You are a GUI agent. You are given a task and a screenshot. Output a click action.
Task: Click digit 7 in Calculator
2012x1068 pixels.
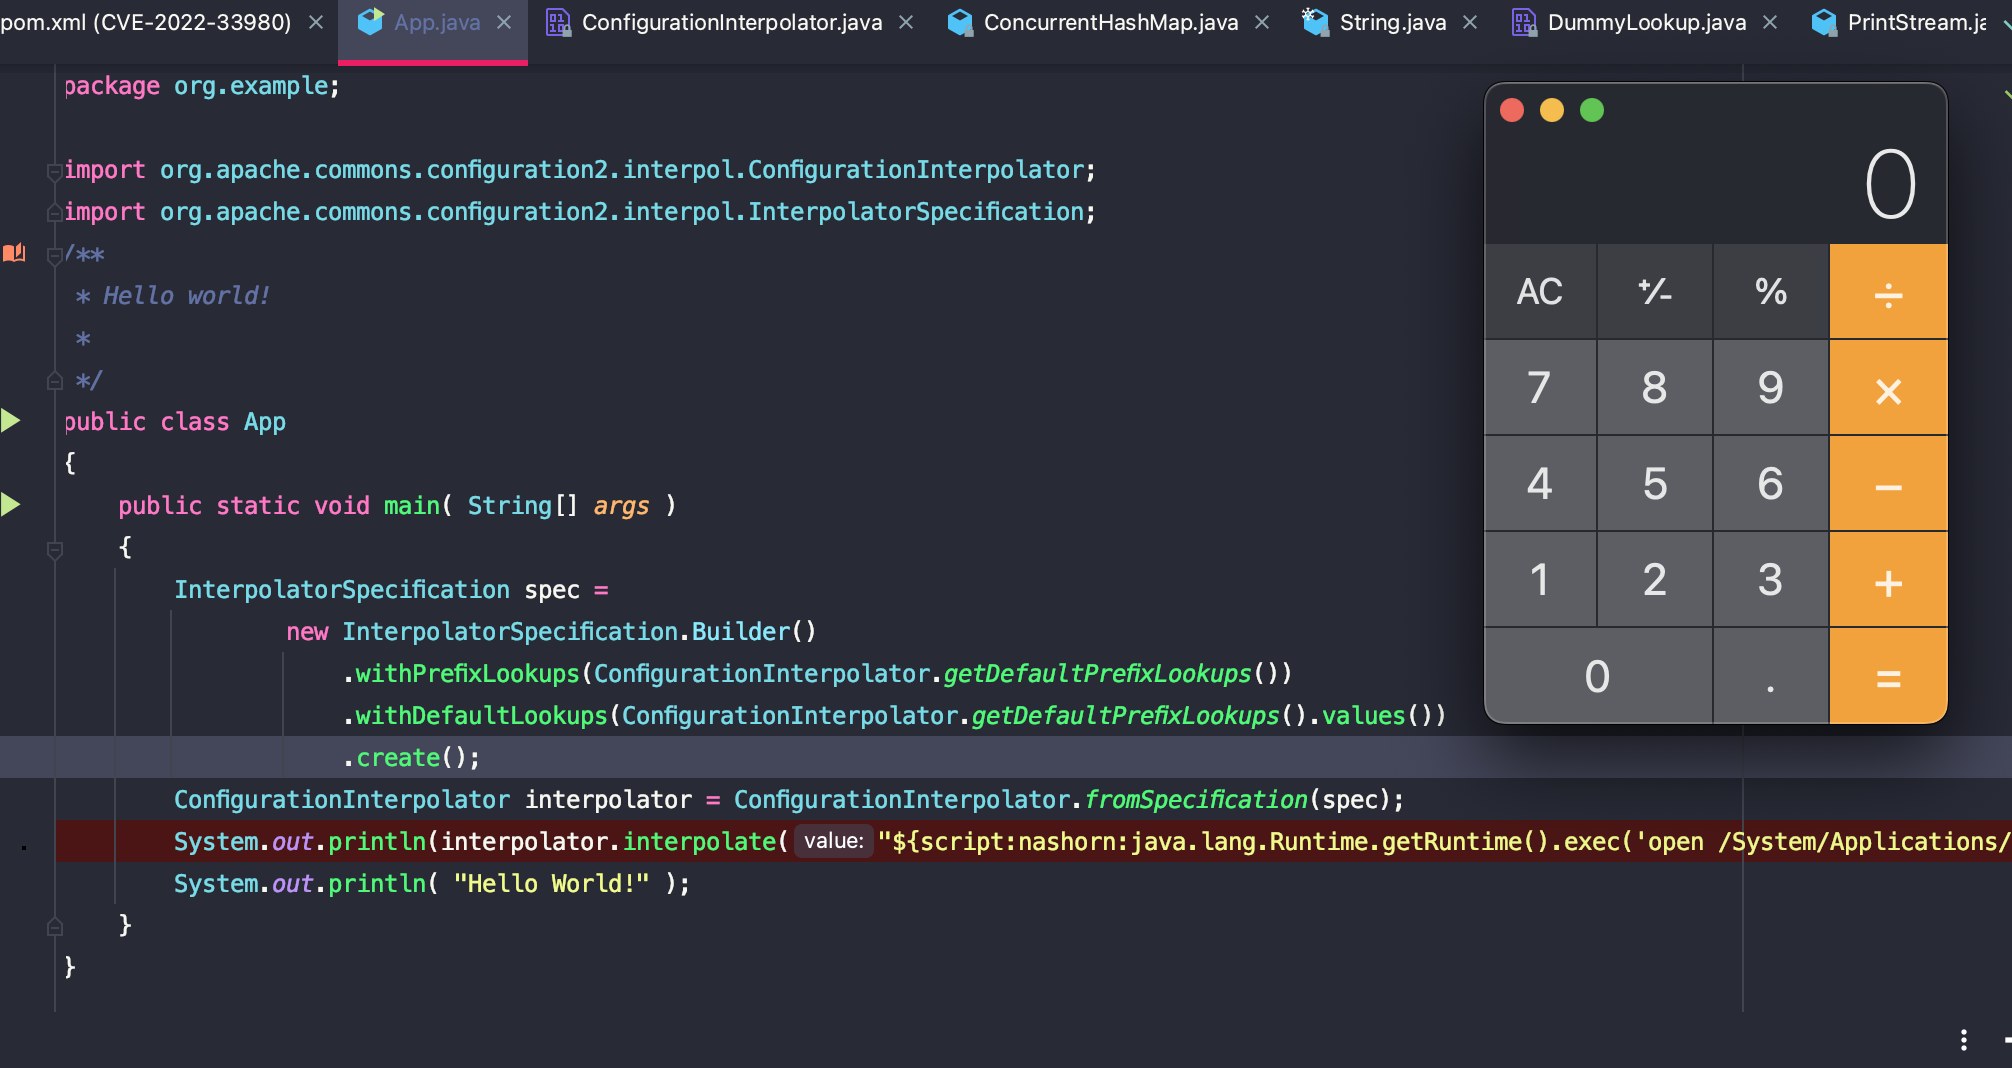click(1540, 388)
